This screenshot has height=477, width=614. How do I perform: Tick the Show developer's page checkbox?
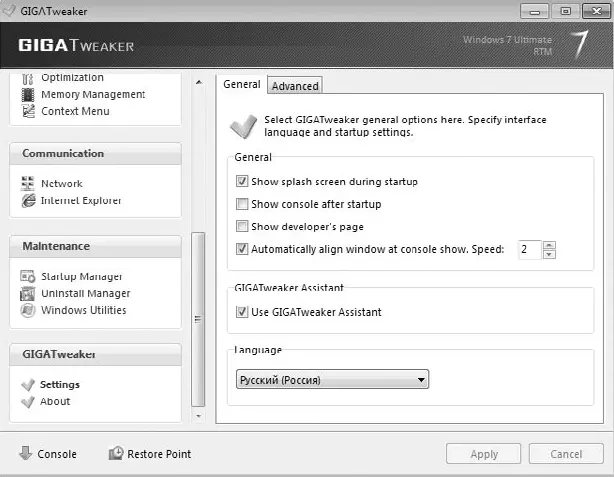click(x=242, y=226)
